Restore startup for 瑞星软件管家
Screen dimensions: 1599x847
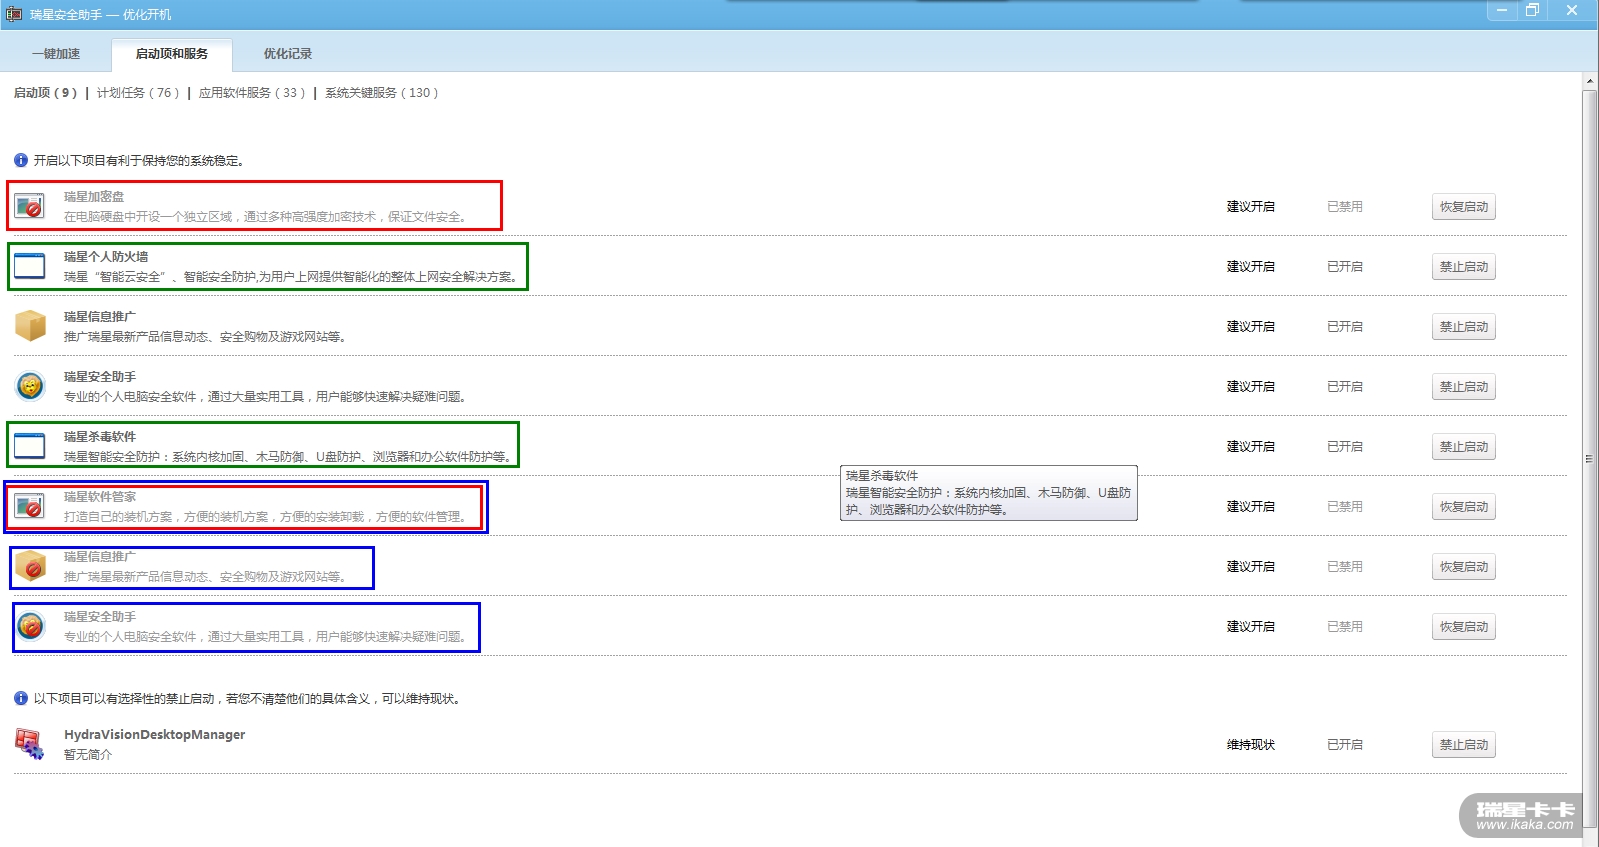coord(1464,507)
